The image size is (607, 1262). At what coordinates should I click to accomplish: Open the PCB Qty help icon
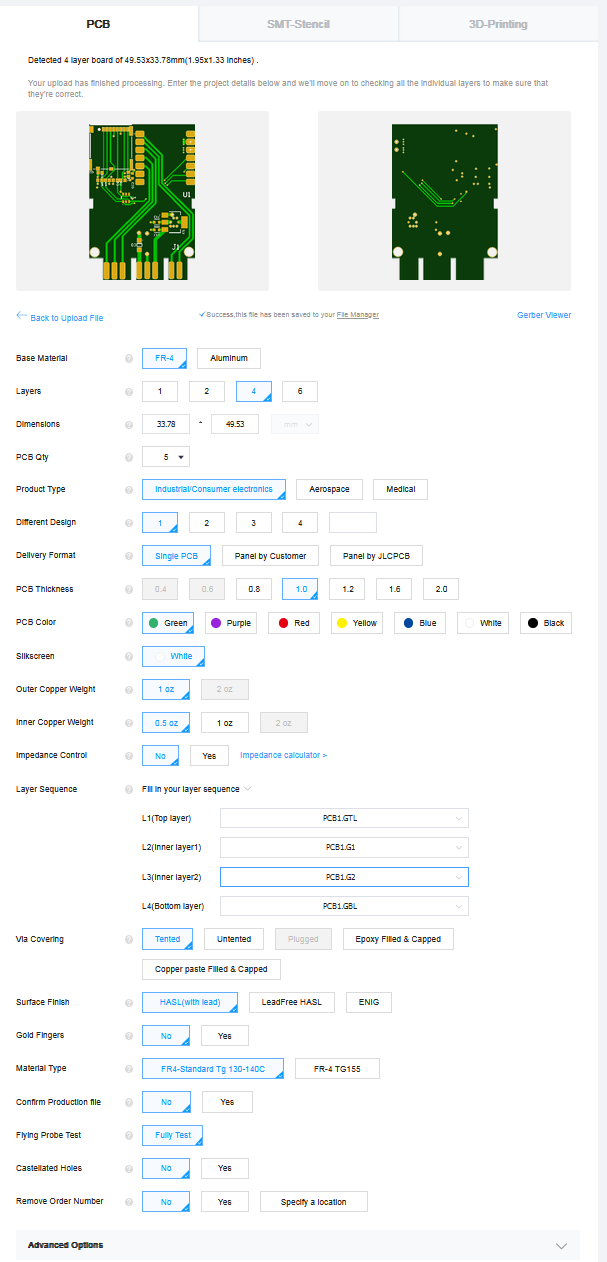(x=128, y=457)
